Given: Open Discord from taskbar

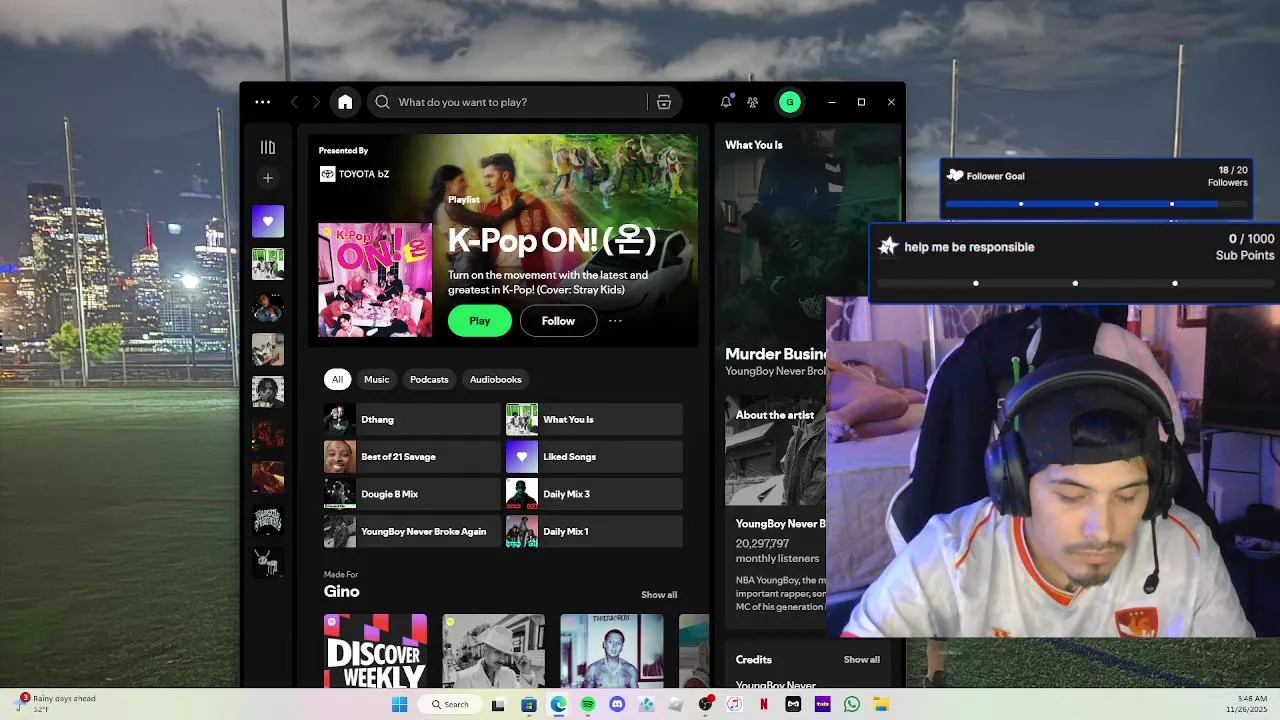Looking at the screenshot, I should click(617, 705).
